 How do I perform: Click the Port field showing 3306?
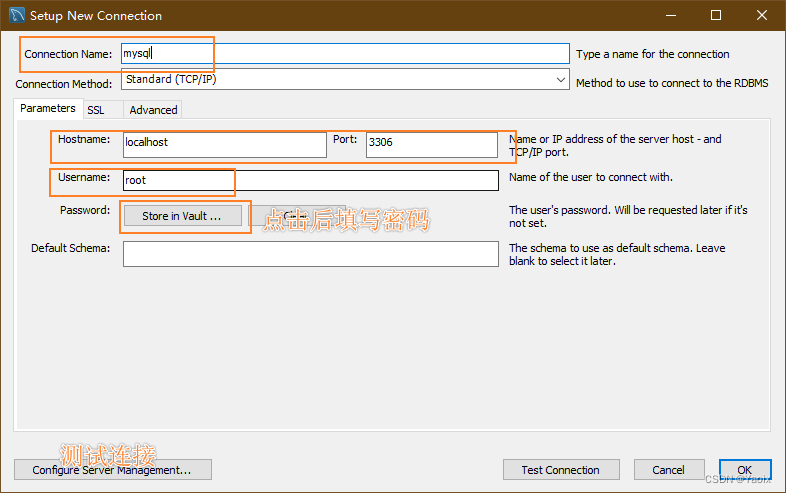point(432,144)
